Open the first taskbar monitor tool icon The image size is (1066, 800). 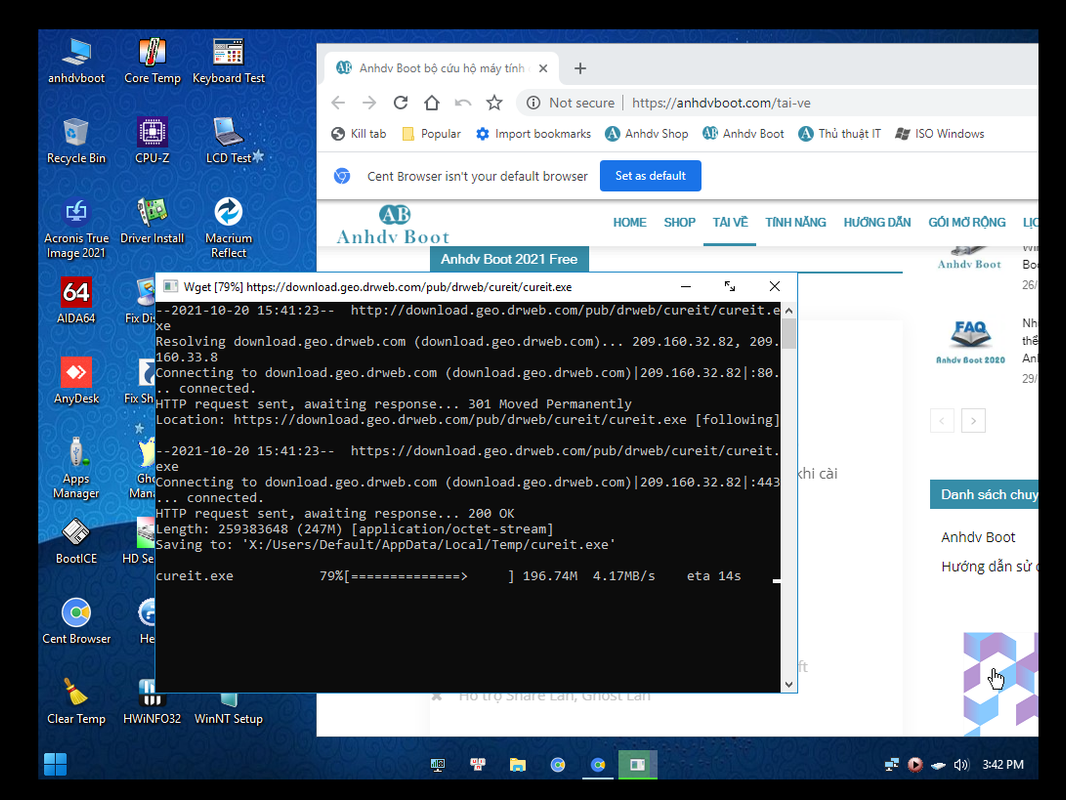pyautogui.click(x=438, y=765)
